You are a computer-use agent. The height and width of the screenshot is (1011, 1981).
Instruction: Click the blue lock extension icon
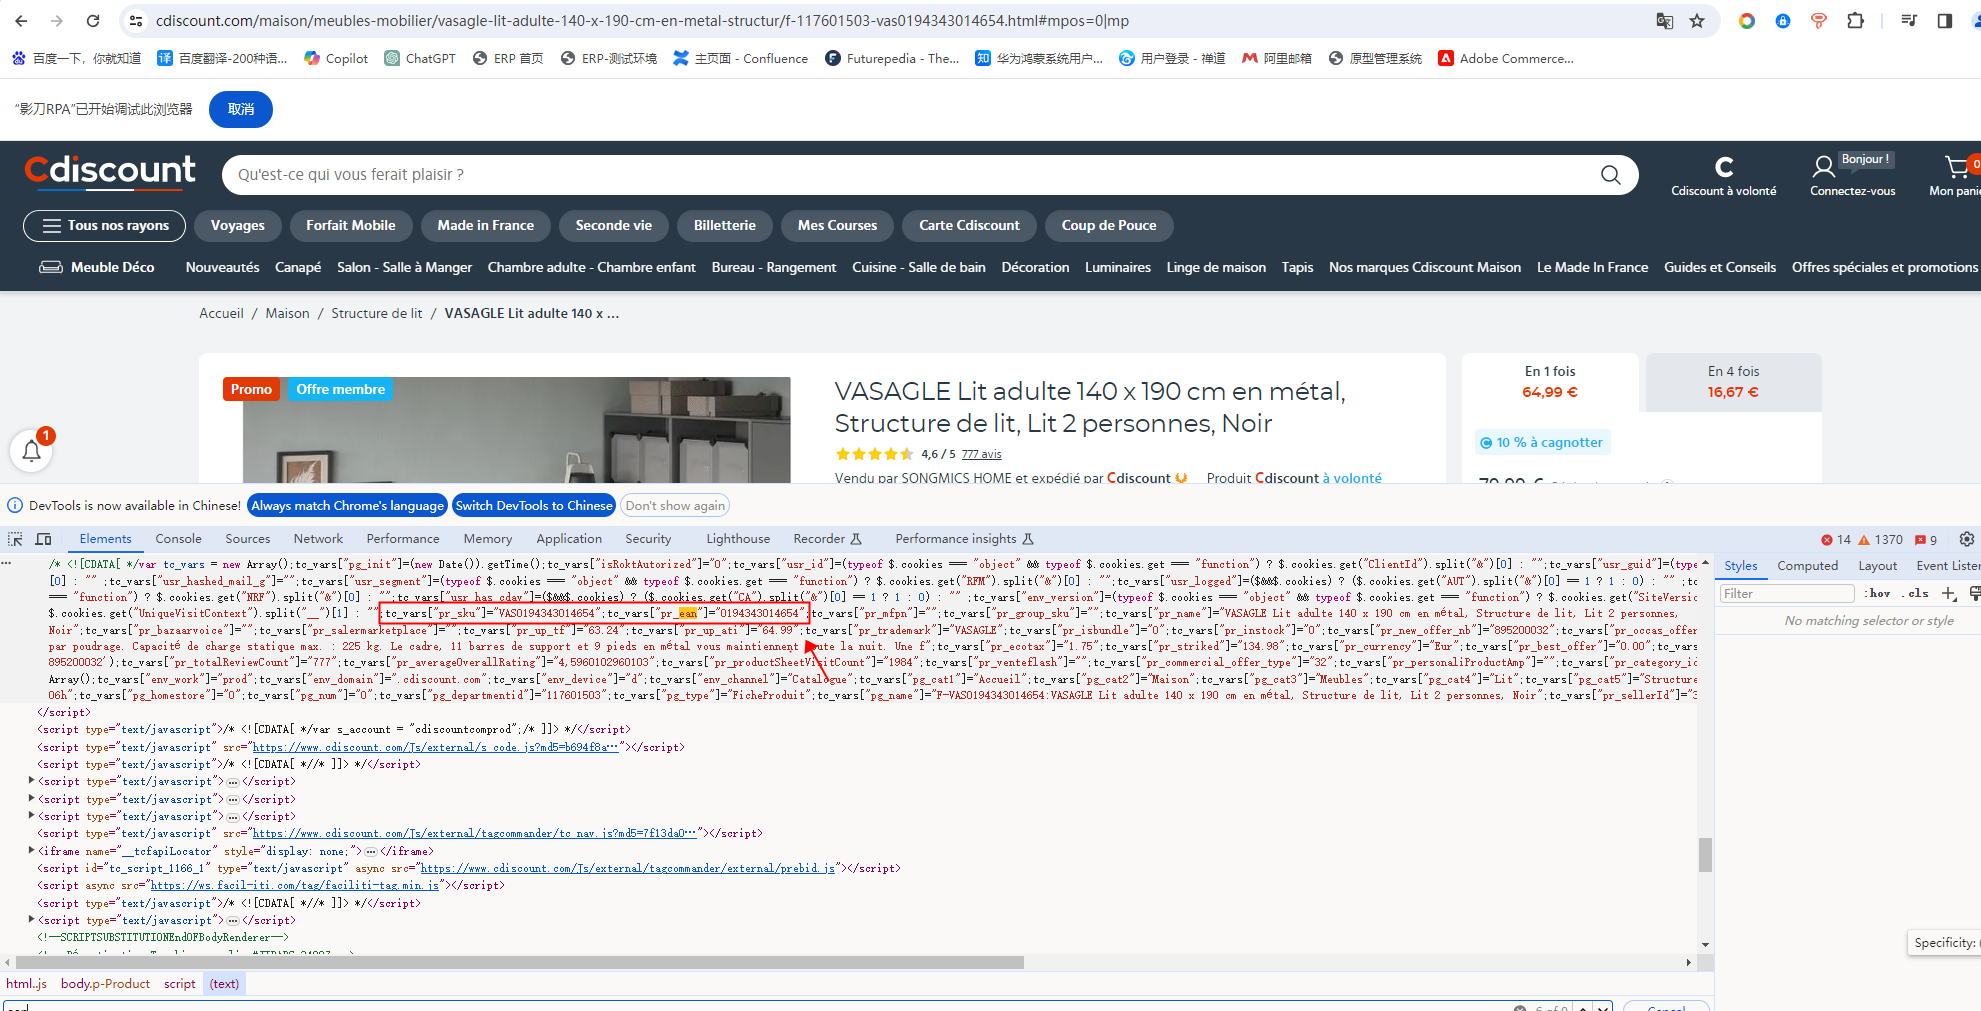pos(1783,21)
